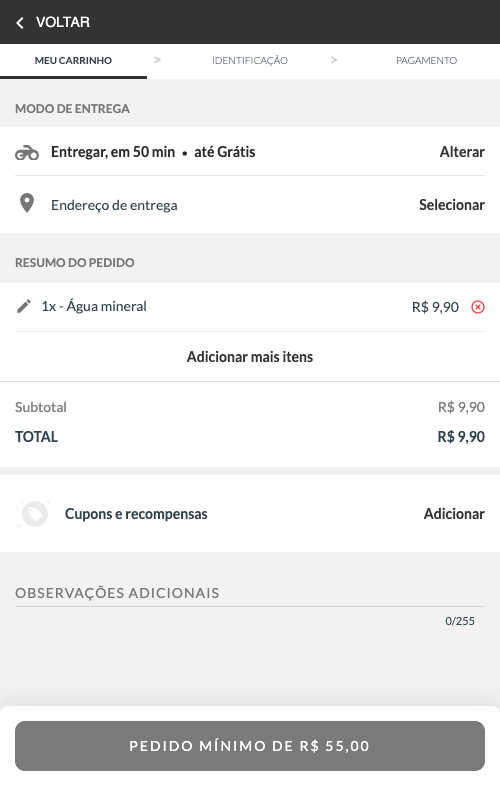
Task: Click the motorcycle delivery icon
Action: point(27,152)
